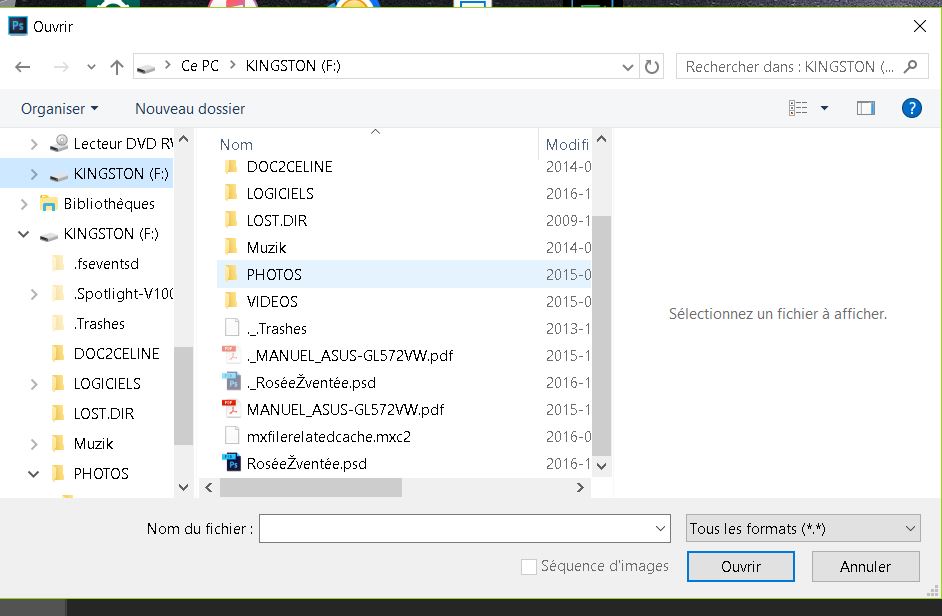
Task: Open the blue help icon
Action: coord(911,108)
